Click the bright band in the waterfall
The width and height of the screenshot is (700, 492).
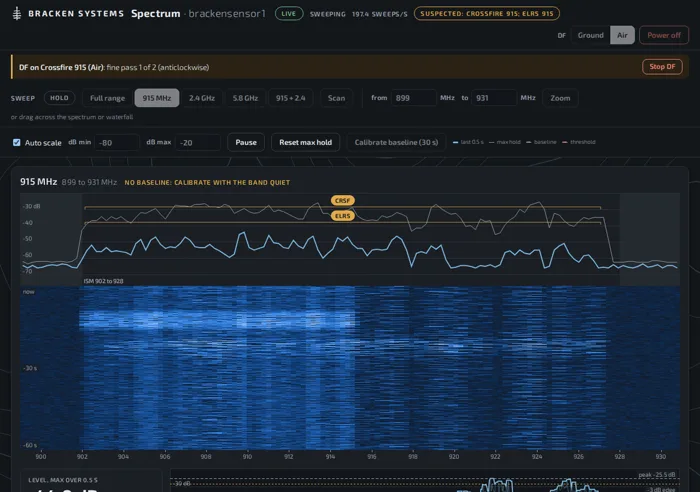pyautogui.click(x=217, y=318)
